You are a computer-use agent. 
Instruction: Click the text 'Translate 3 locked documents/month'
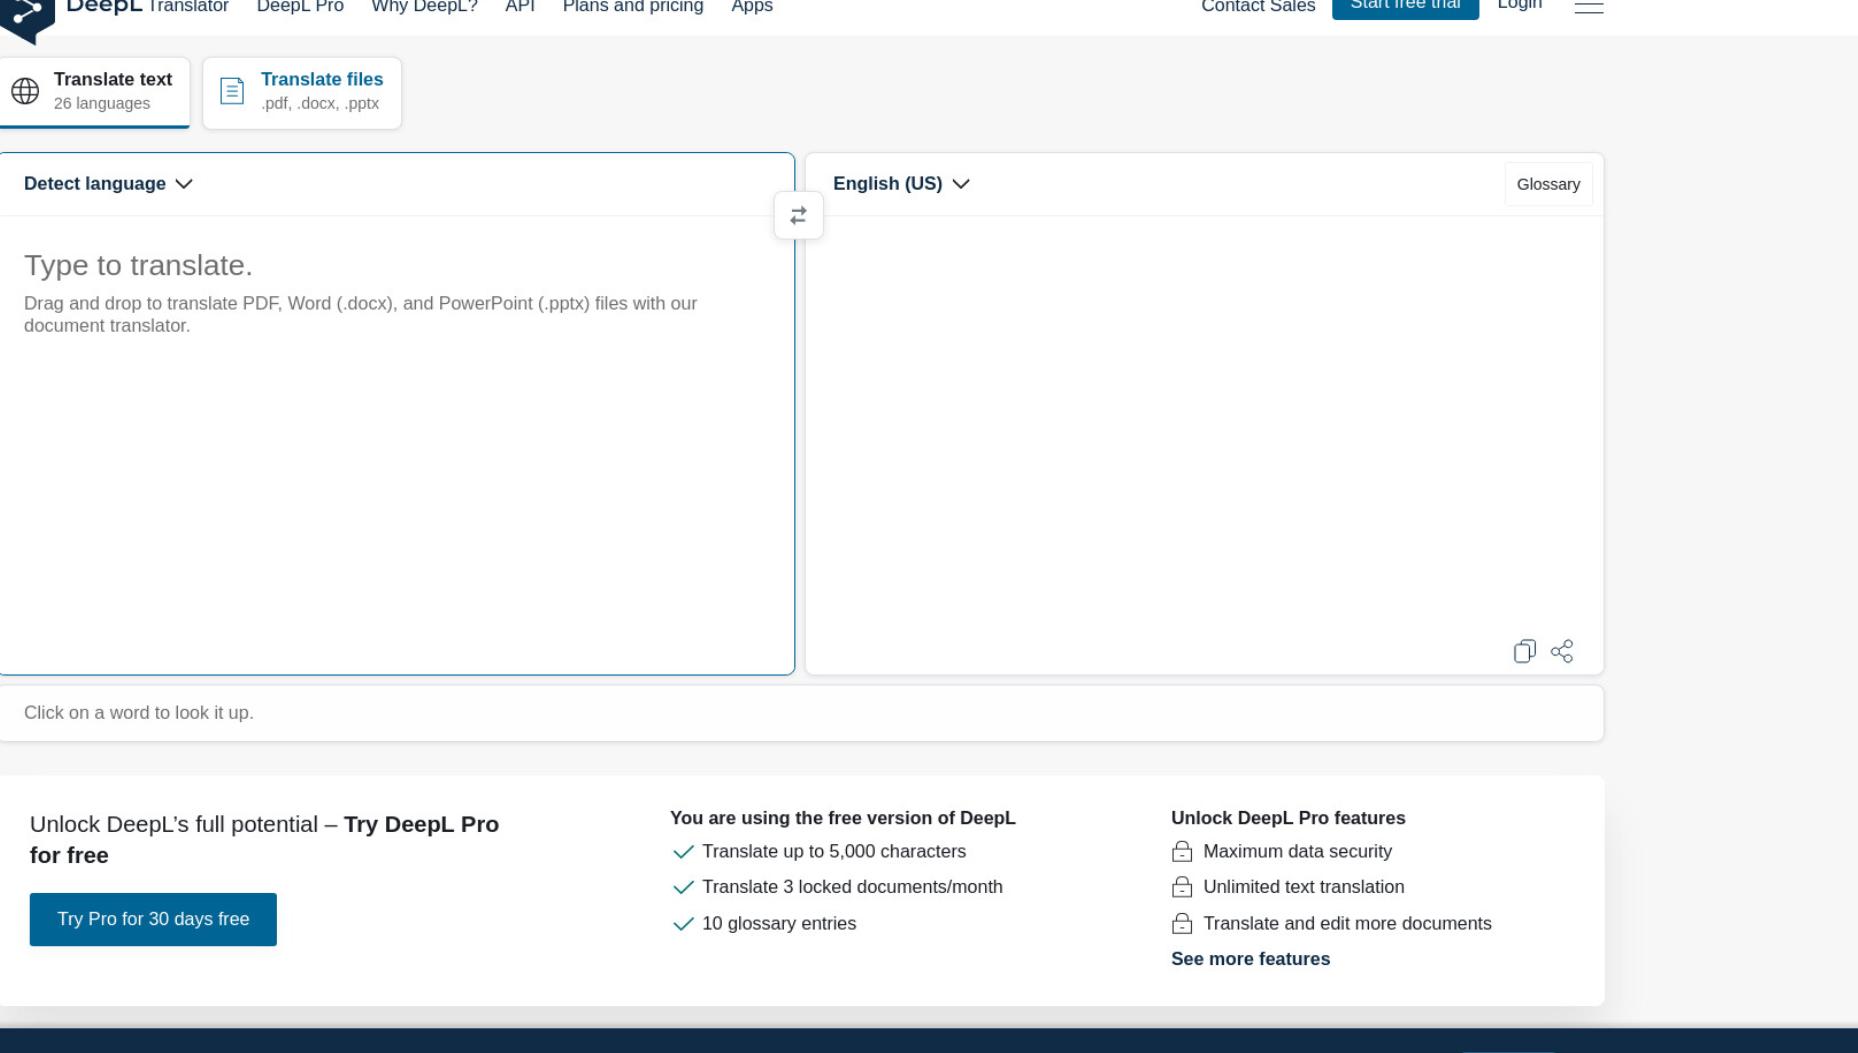pyautogui.click(x=852, y=887)
